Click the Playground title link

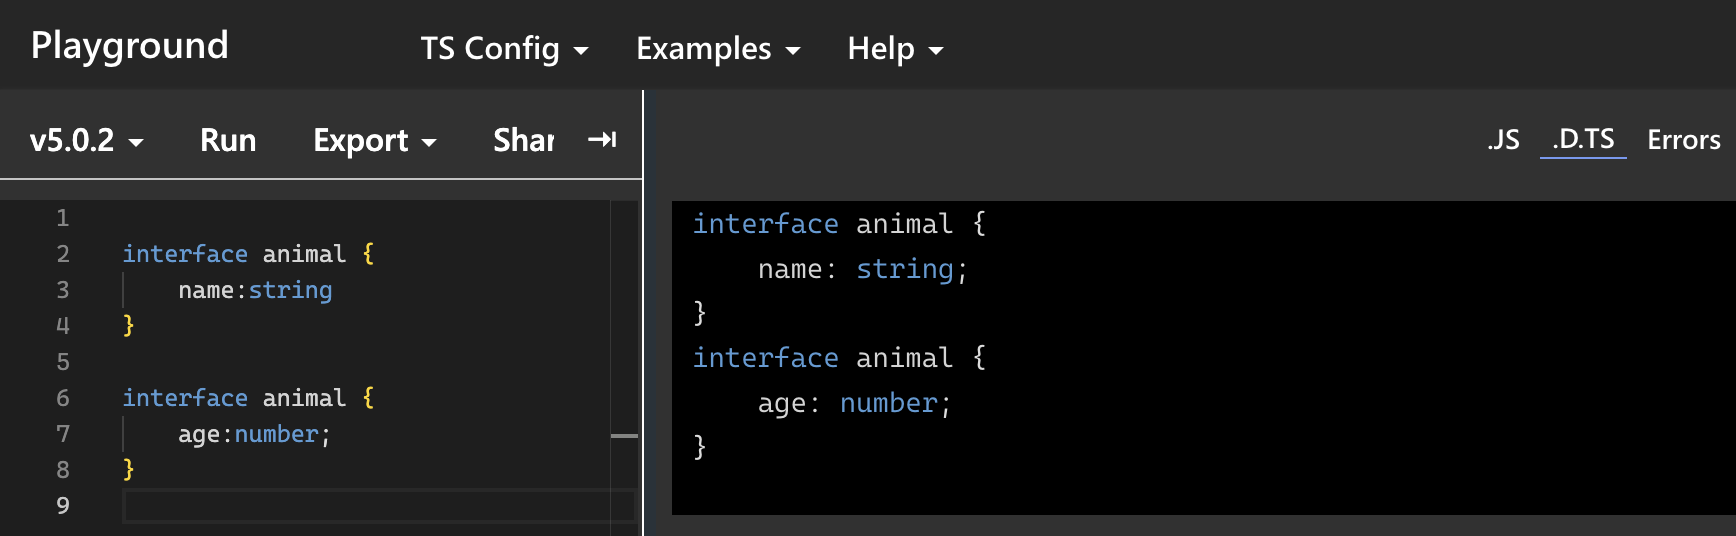pyautogui.click(x=130, y=46)
